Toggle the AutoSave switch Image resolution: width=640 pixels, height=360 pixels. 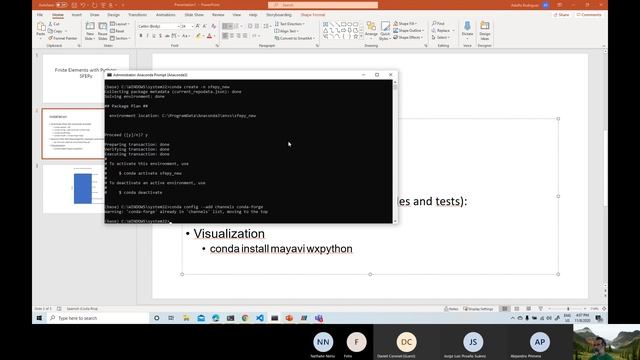tap(61, 5)
